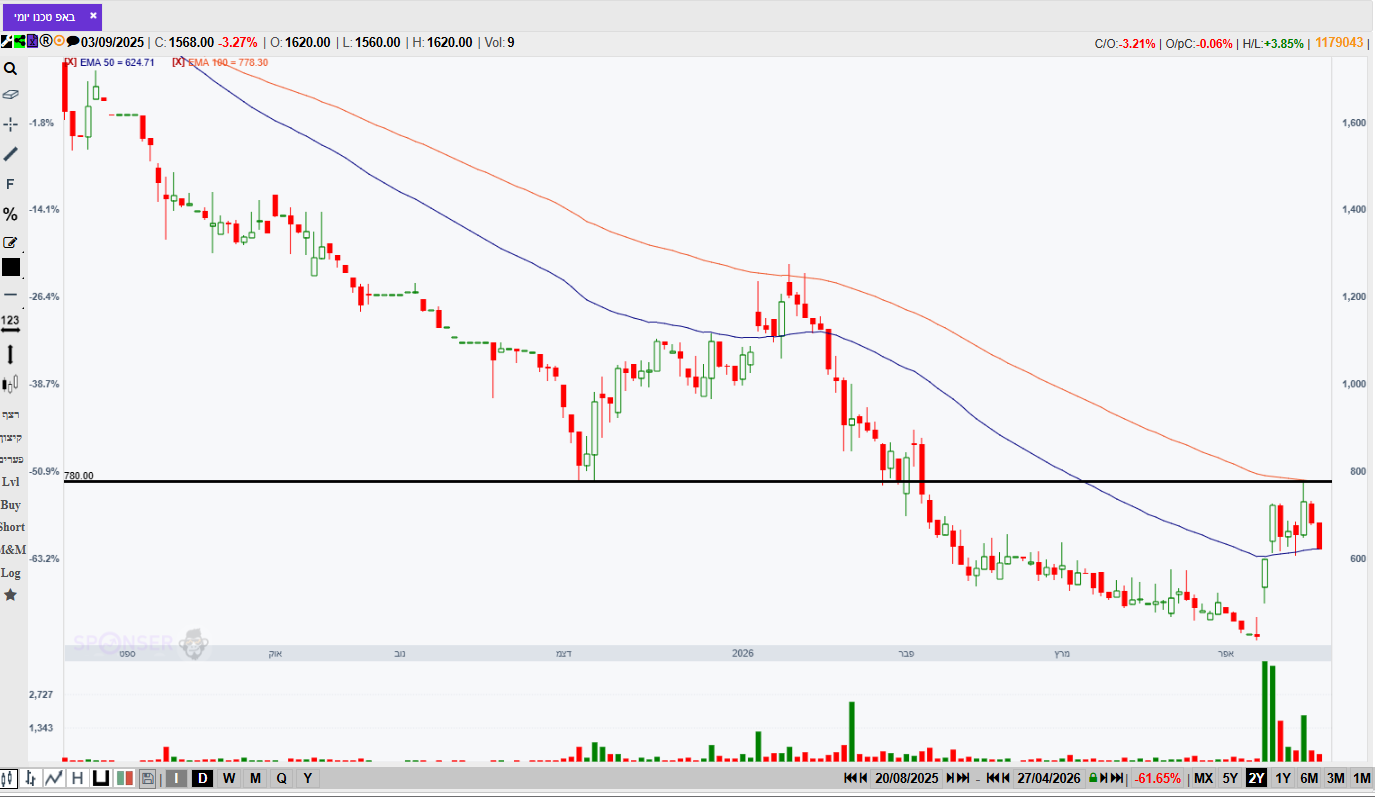
Task: Set range to 1Y
Action: 1283,778
